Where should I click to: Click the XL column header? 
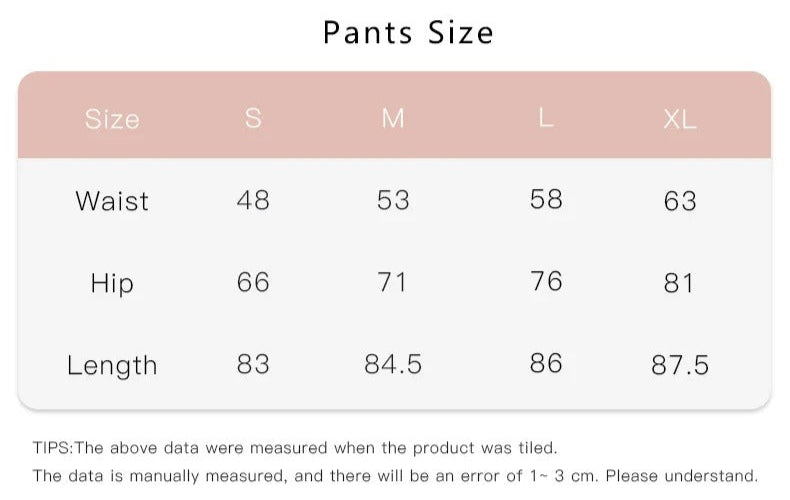680,119
